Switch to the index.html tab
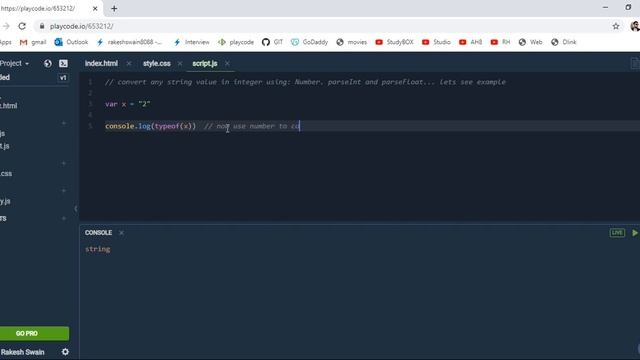 click(x=101, y=63)
